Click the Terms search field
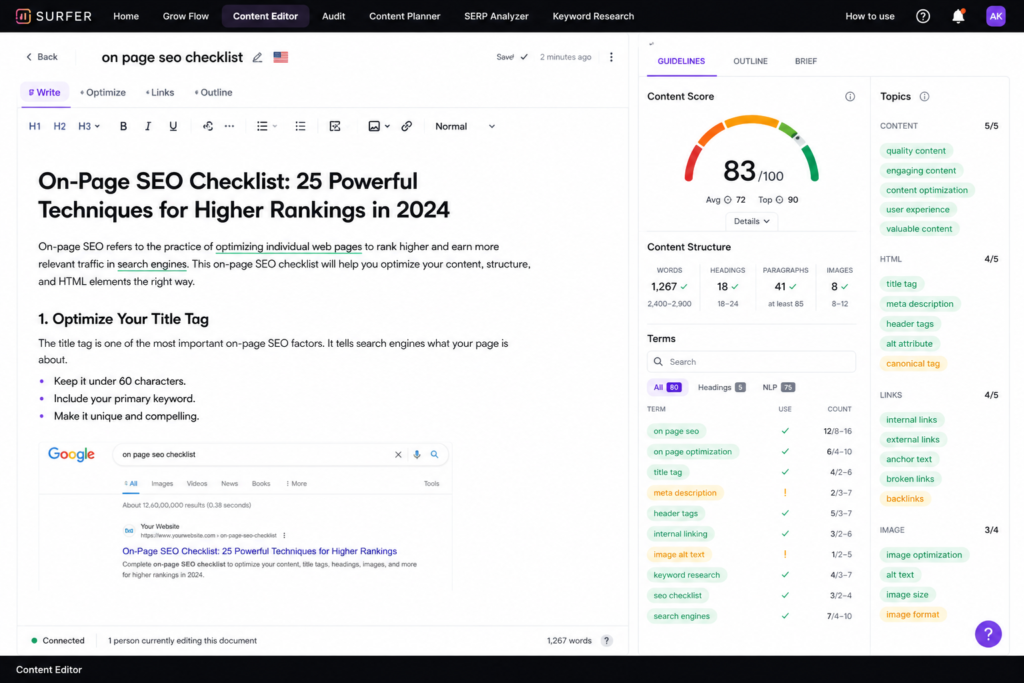The image size is (1024, 683). click(x=751, y=362)
